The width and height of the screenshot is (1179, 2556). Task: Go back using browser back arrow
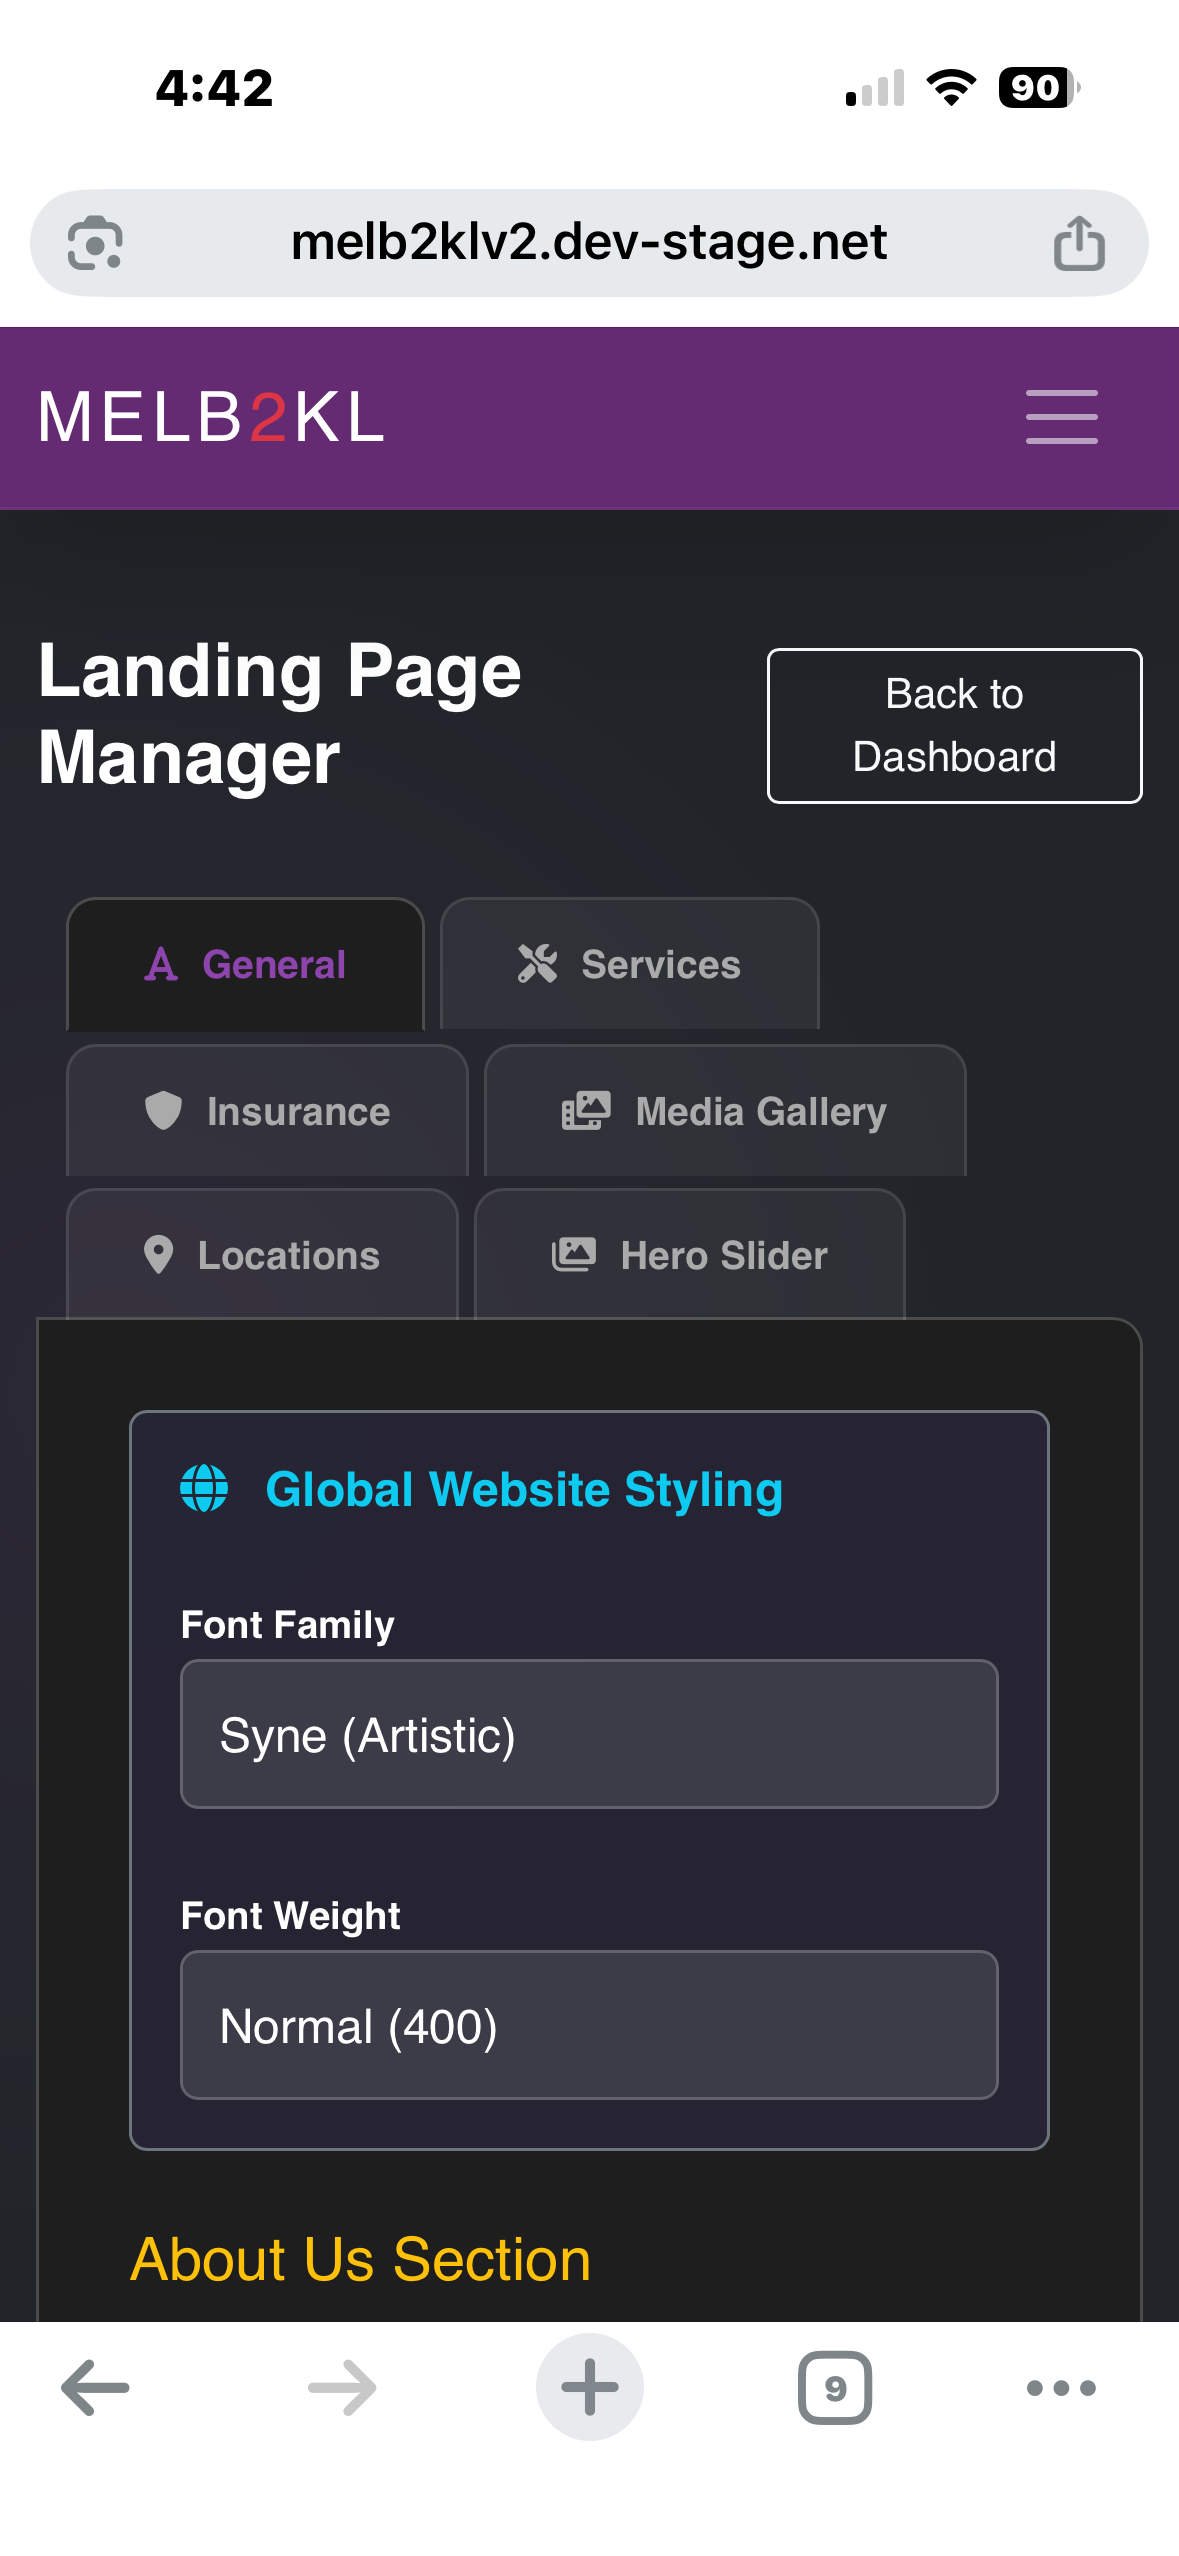[x=95, y=2387]
